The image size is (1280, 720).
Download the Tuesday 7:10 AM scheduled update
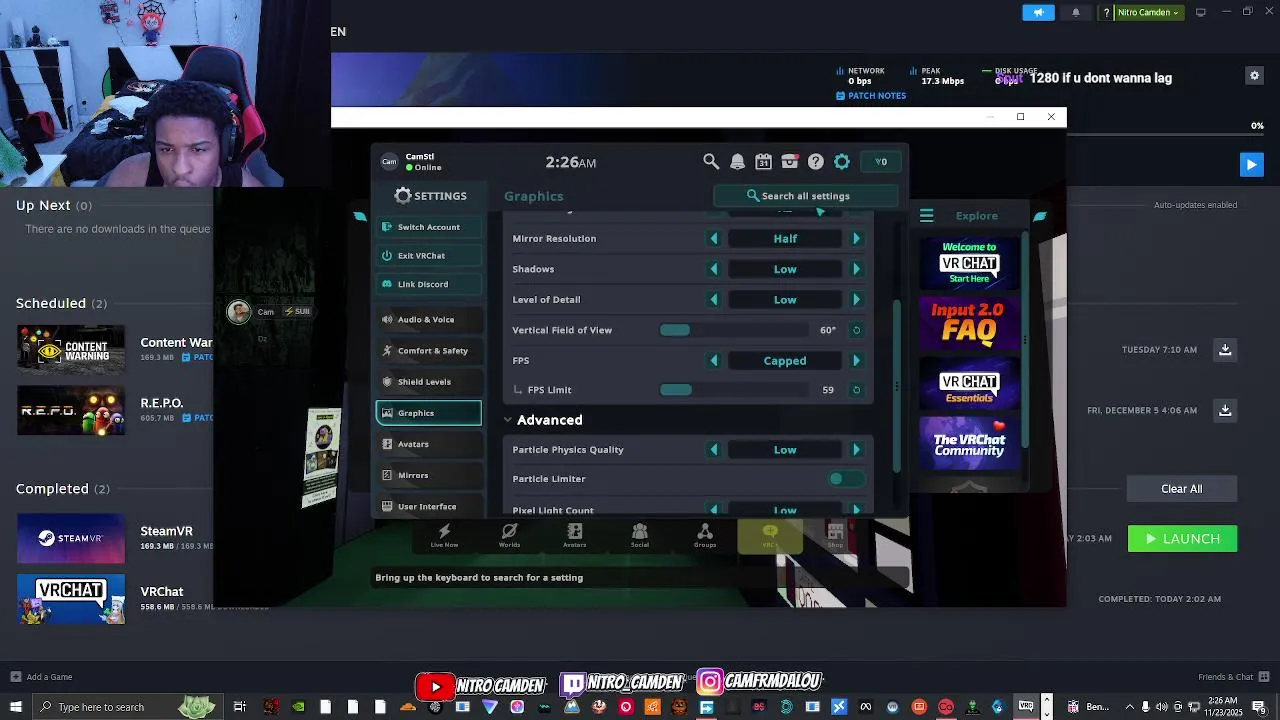[1225, 350]
